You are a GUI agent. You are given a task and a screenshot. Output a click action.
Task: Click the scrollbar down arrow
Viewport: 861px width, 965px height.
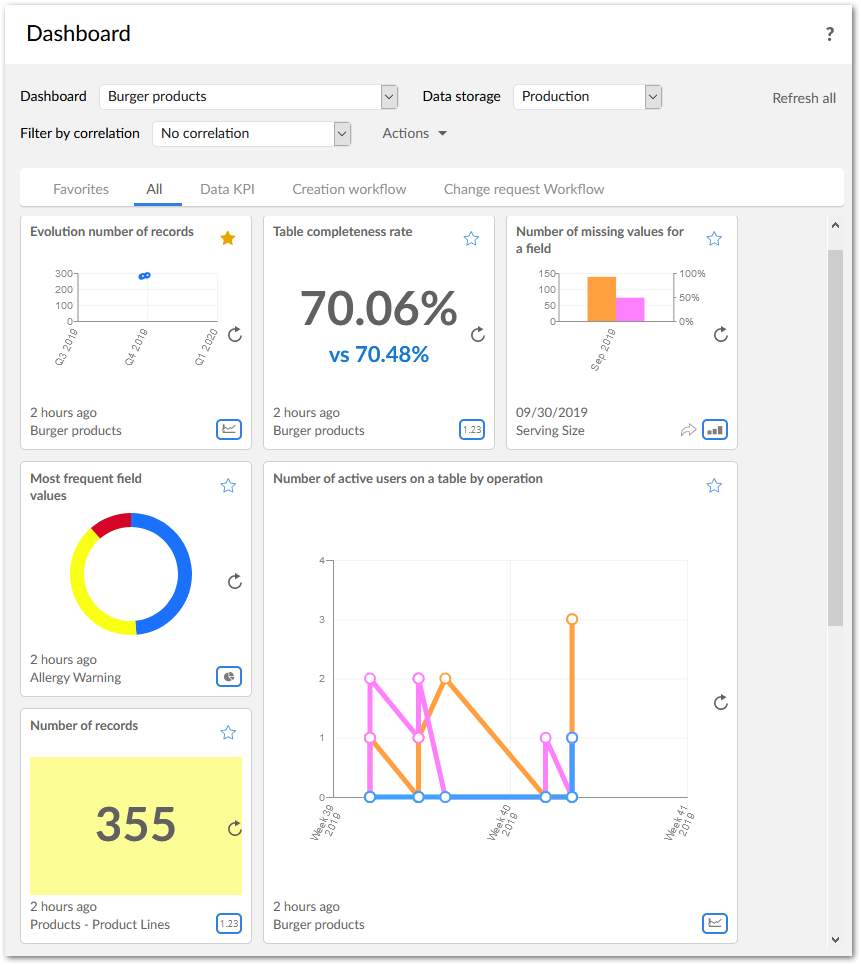[836, 940]
